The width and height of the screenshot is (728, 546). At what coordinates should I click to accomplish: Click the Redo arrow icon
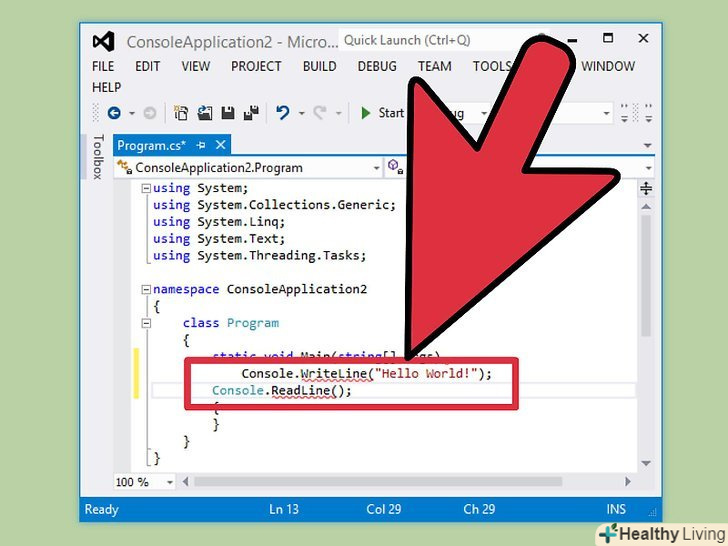tap(320, 113)
